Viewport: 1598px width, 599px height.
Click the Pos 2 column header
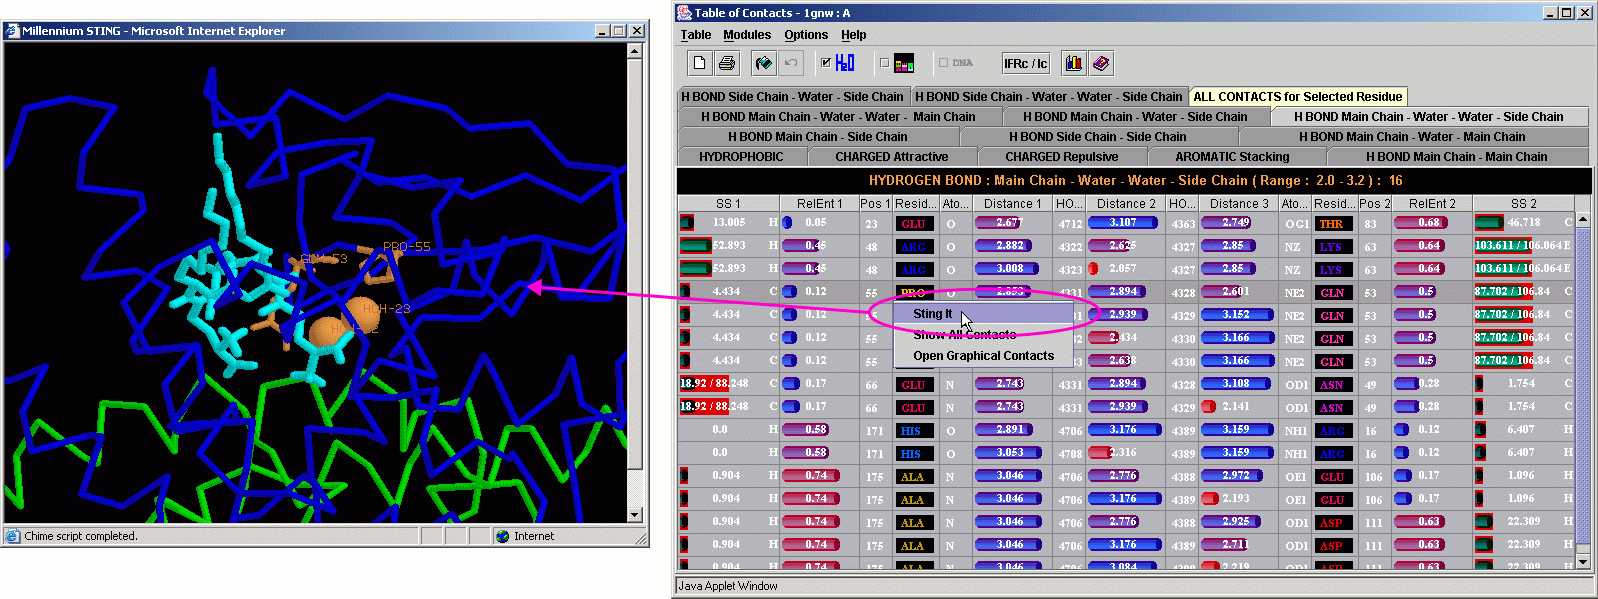(x=1375, y=203)
